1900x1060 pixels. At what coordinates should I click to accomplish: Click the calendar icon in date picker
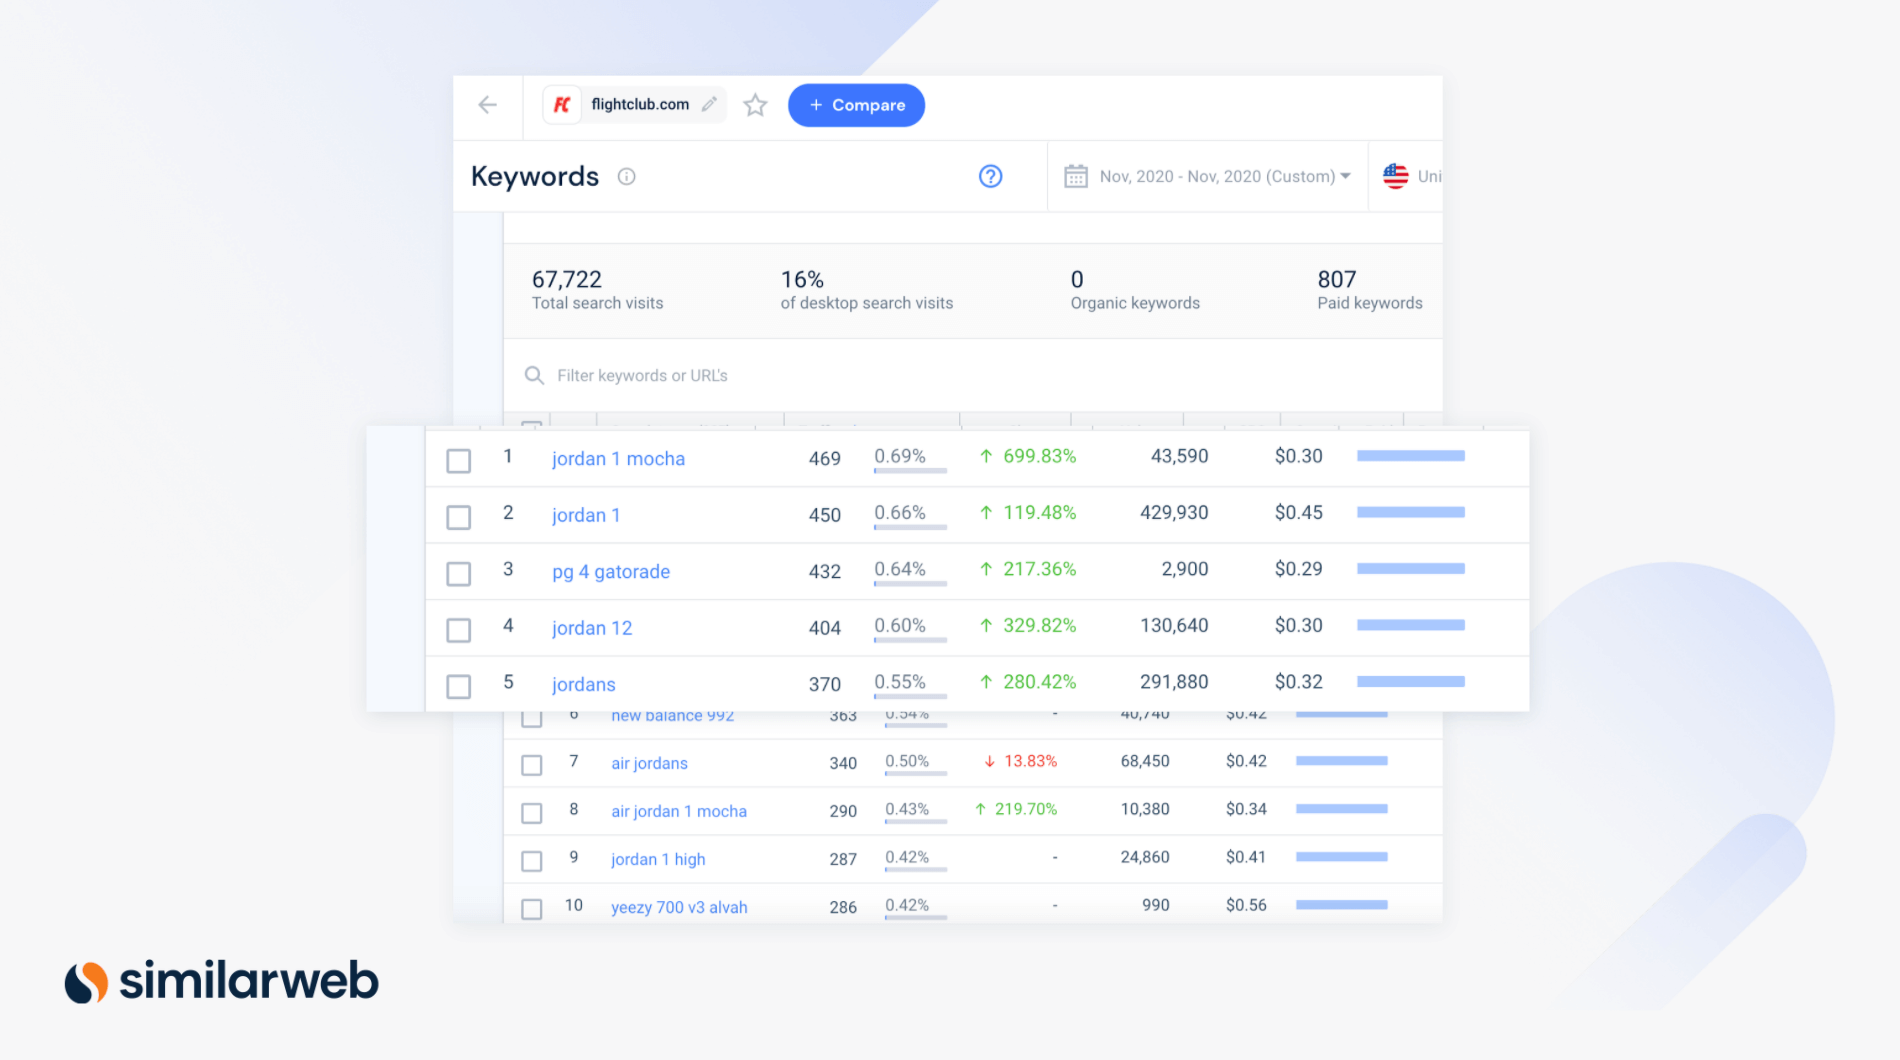click(x=1076, y=176)
